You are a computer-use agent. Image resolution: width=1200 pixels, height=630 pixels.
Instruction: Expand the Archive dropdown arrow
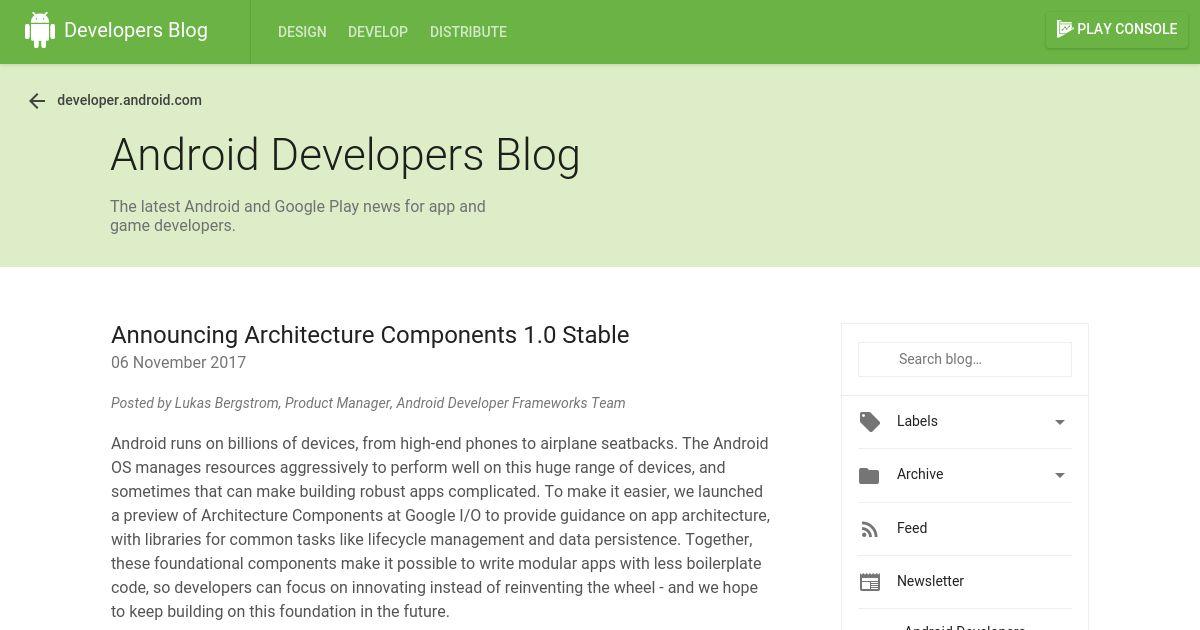[1060, 475]
